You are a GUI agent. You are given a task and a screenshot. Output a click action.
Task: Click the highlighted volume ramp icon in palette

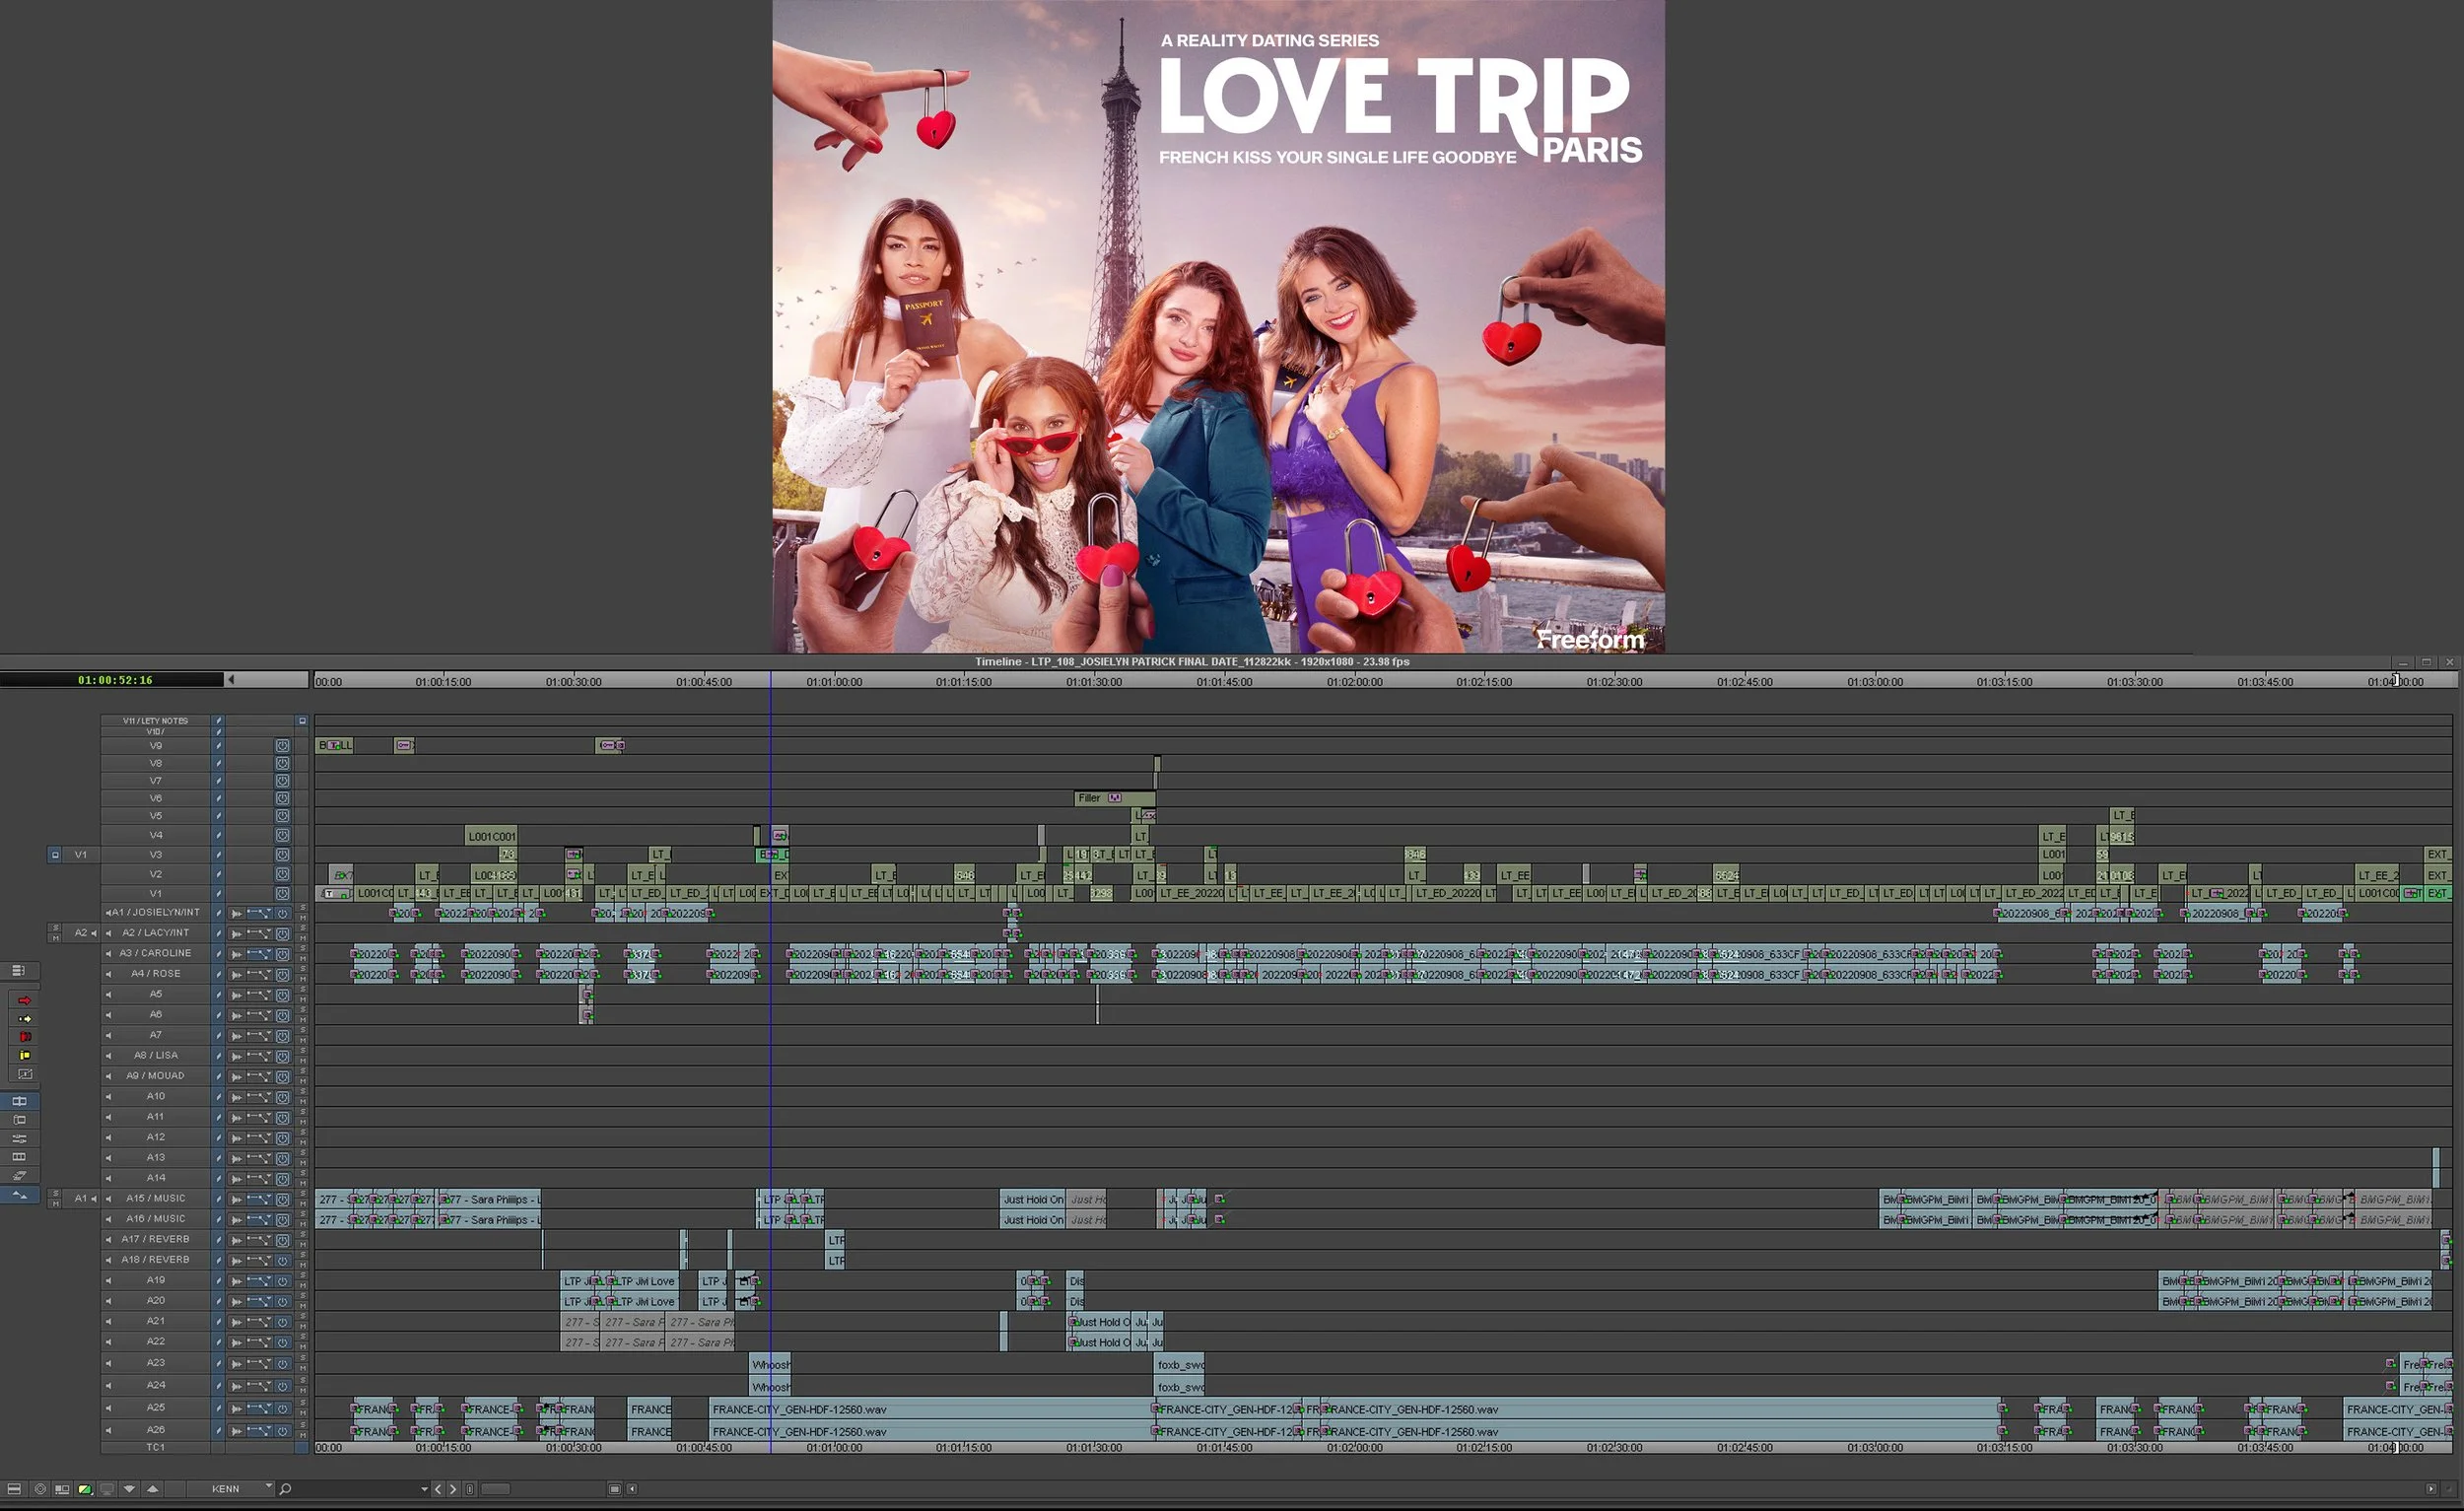click(19, 1195)
